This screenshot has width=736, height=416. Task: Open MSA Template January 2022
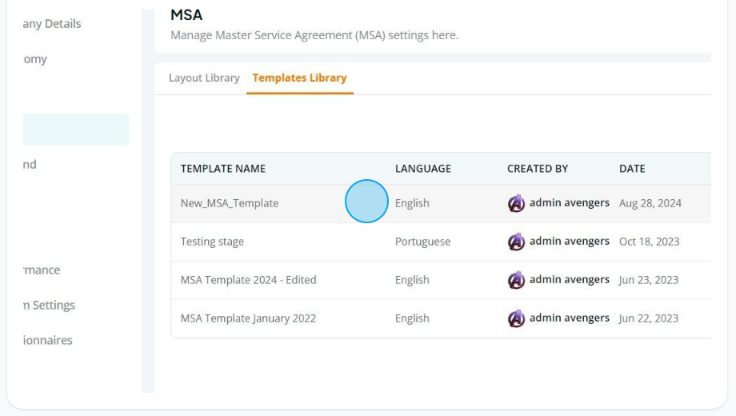pos(248,318)
